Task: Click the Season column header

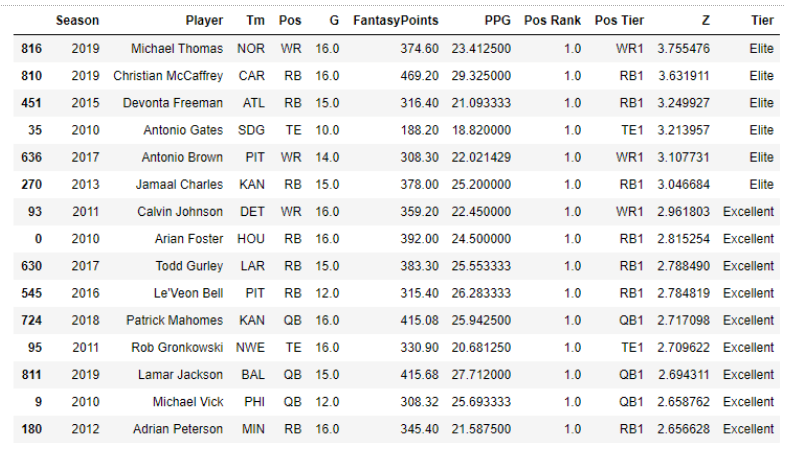Action: (x=77, y=21)
